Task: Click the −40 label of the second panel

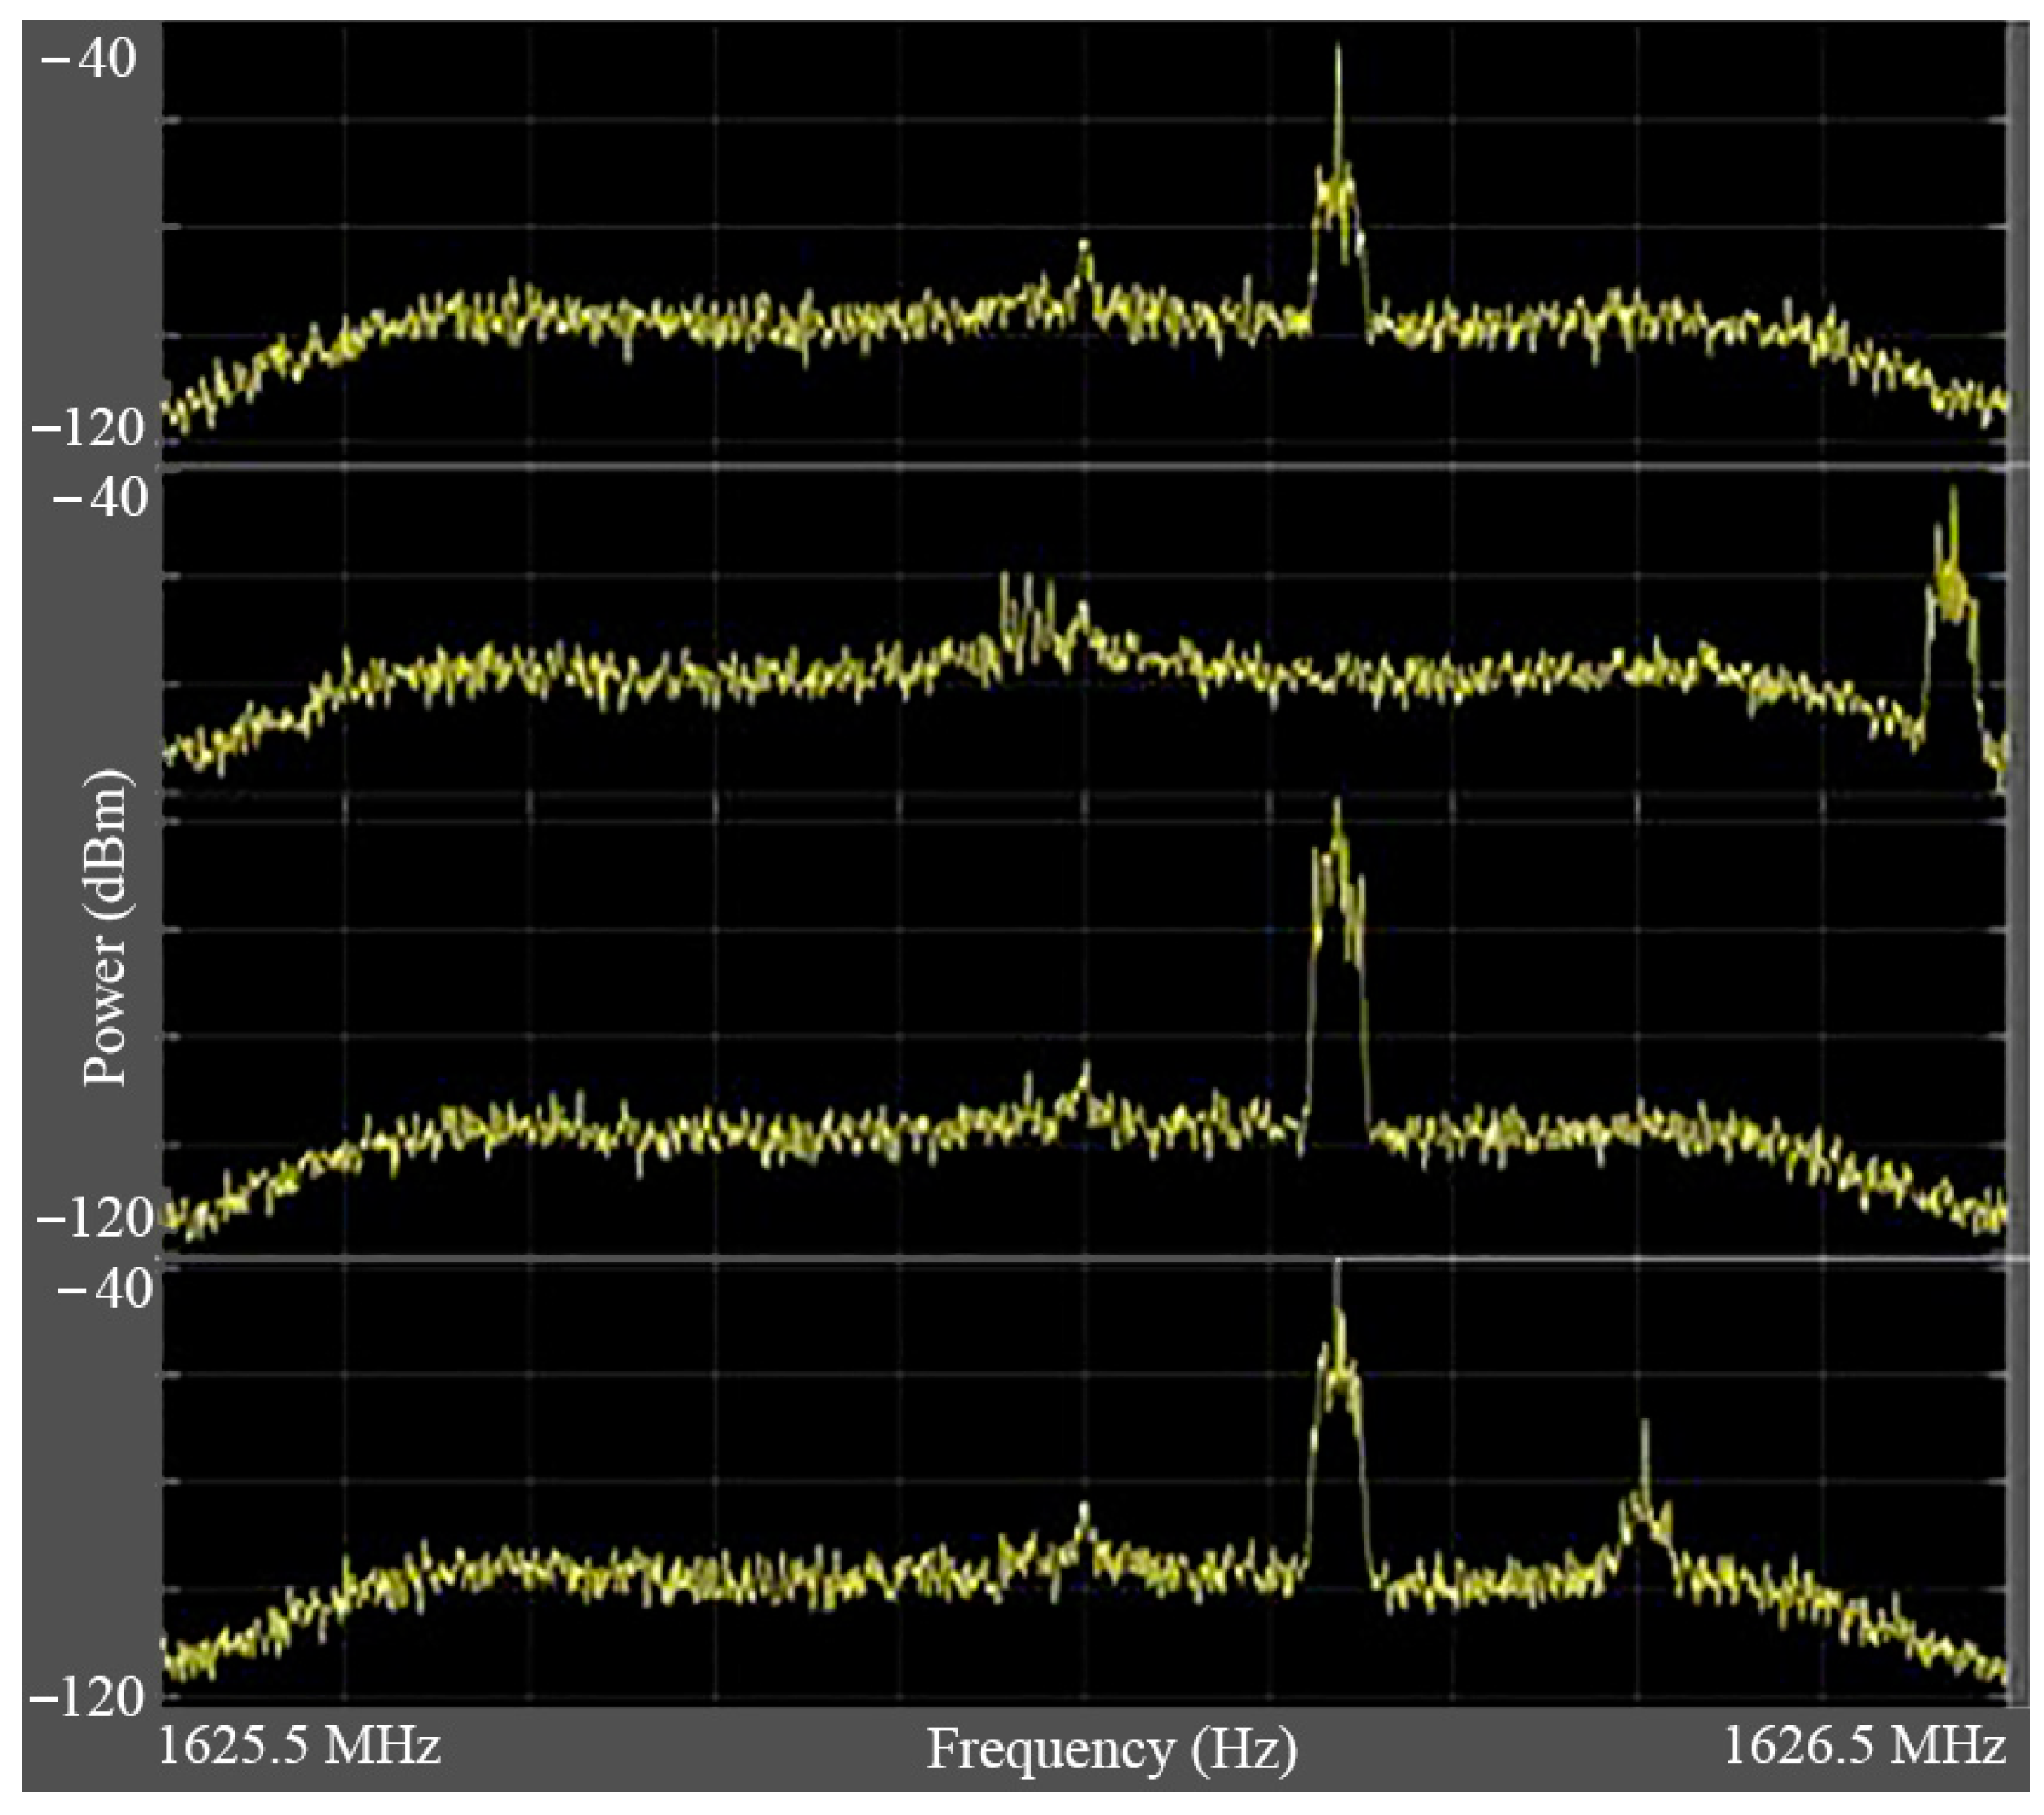Action: (x=99, y=497)
